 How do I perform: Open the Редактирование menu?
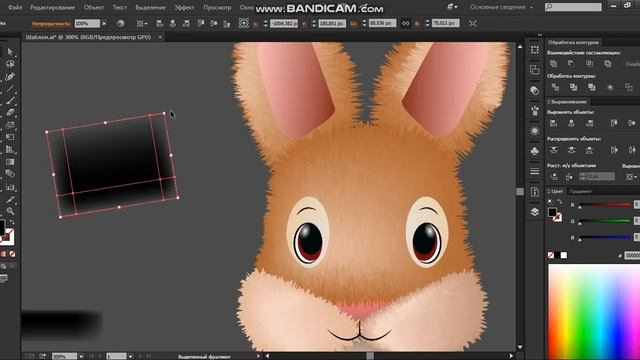[52, 7]
